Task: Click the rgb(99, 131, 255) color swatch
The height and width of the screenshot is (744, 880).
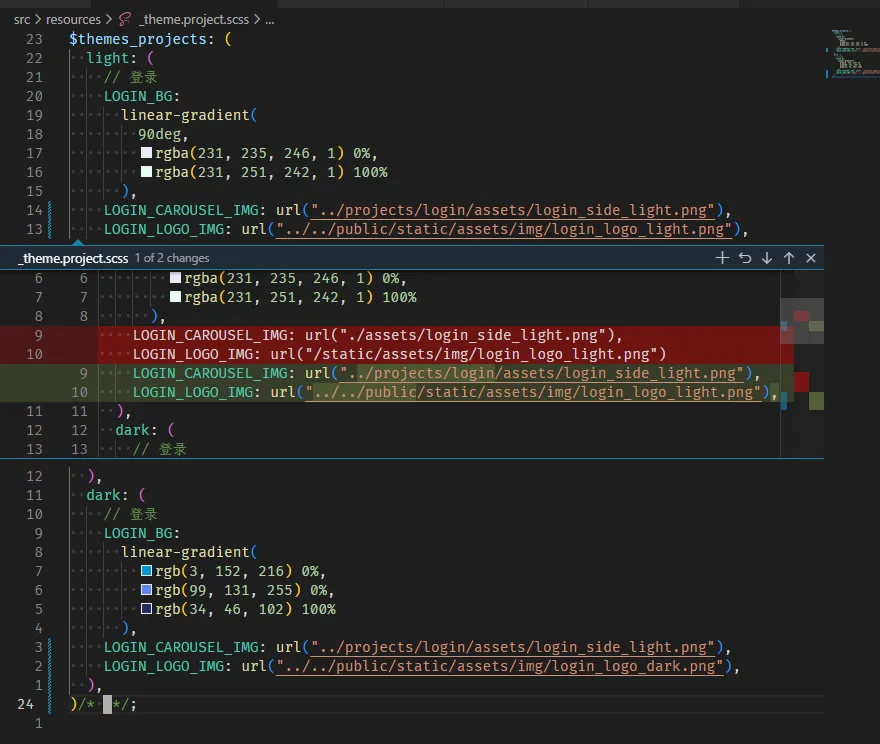Action: coord(146,590)
